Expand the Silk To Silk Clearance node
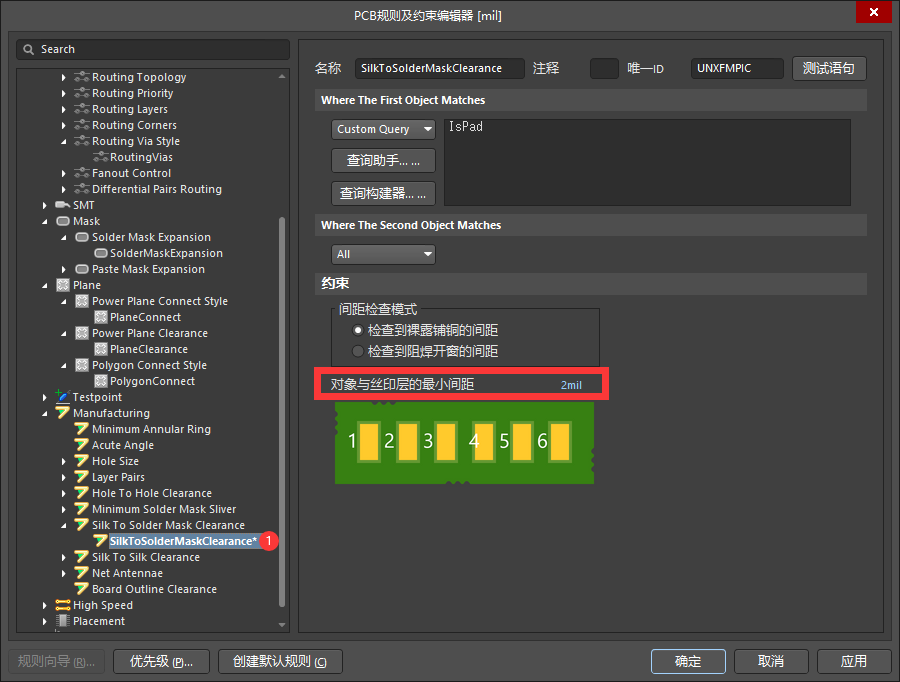 coord(64,557)
